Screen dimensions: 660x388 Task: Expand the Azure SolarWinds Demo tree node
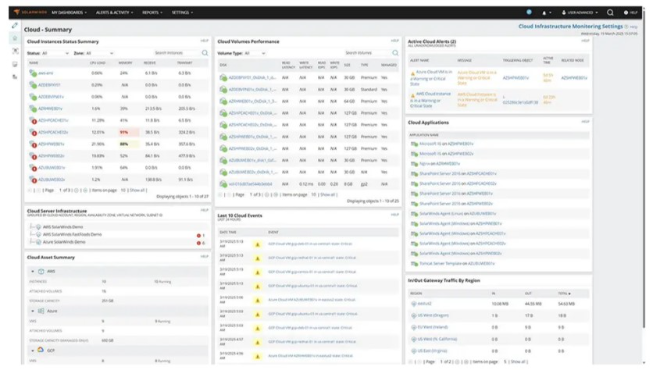coord(32,242)
